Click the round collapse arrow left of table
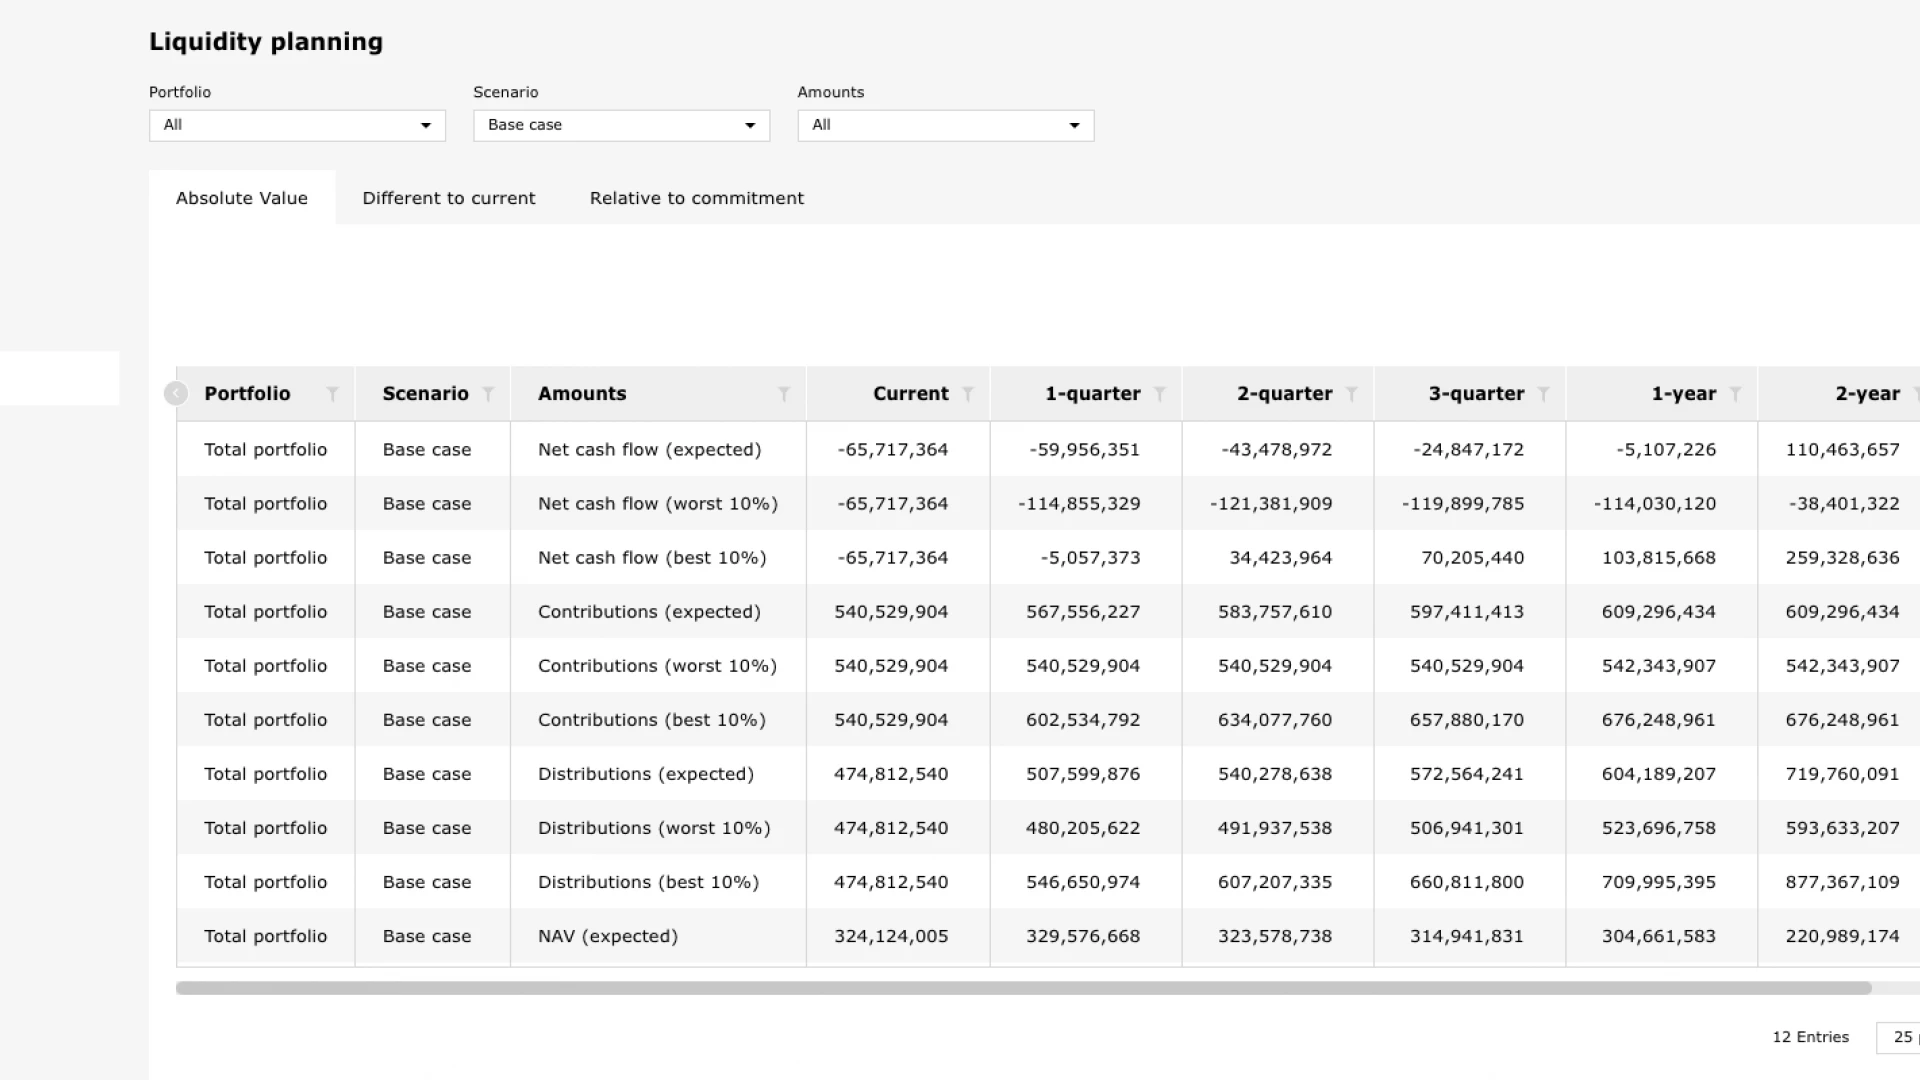Image resolution: width=1920 pixels, height=1080 pixels. click(x=175, y=394)
